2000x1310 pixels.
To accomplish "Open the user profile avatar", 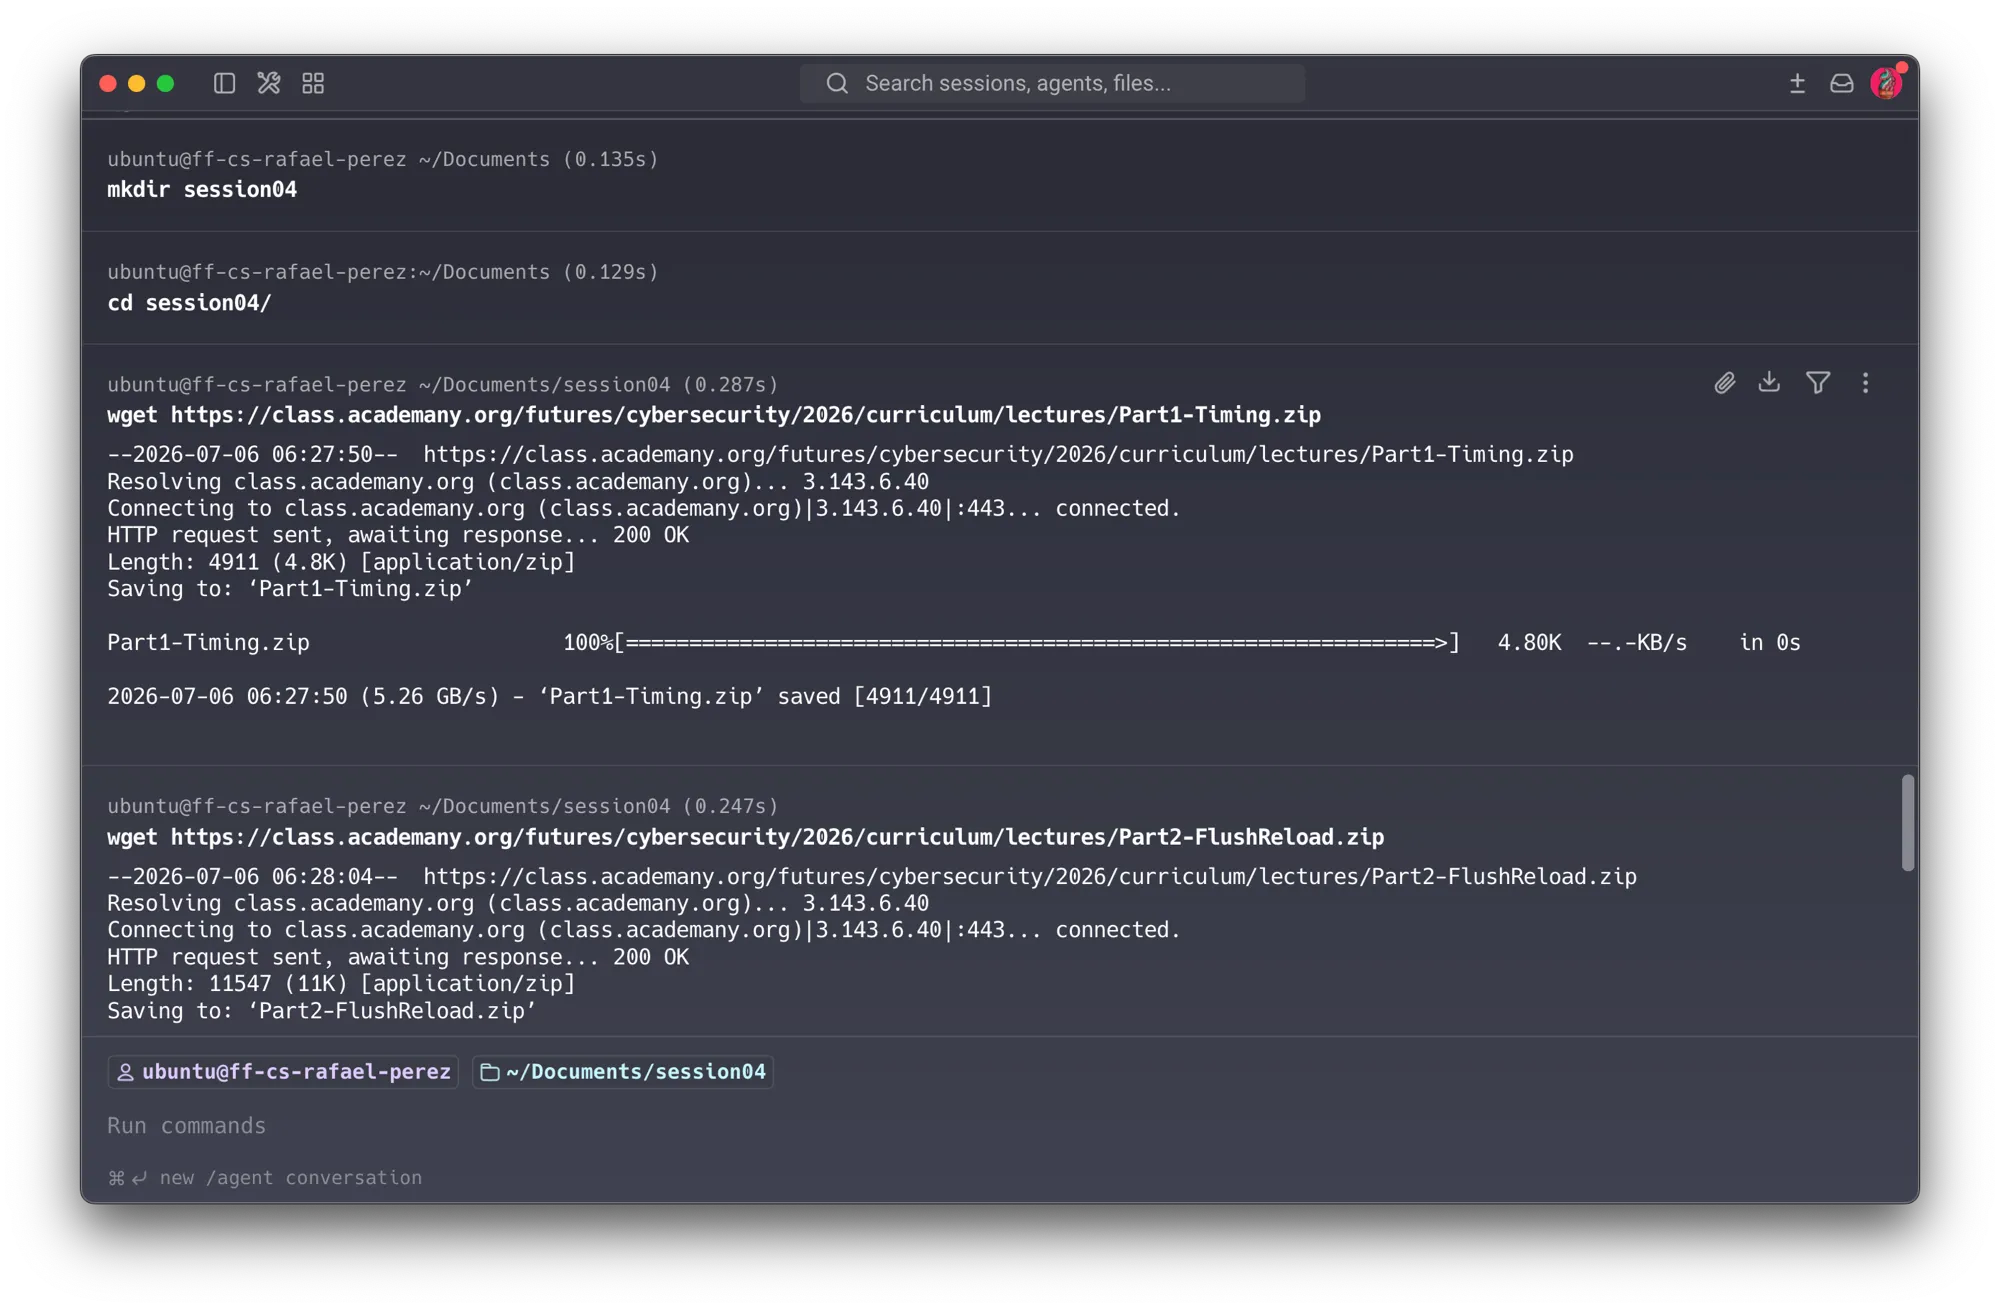I will pos(1886,83).
